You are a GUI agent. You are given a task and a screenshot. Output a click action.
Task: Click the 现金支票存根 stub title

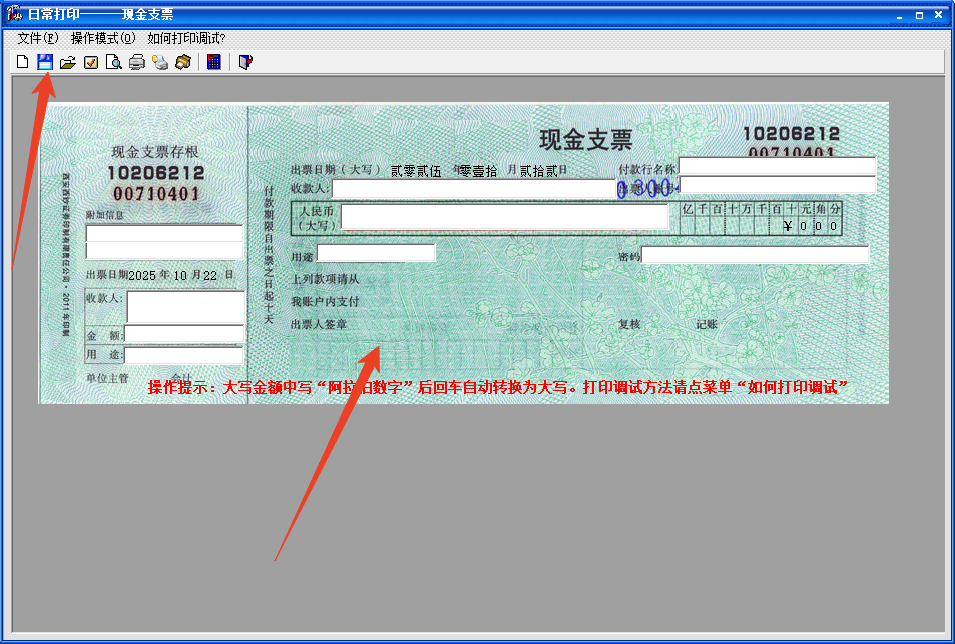click(155, 152)
